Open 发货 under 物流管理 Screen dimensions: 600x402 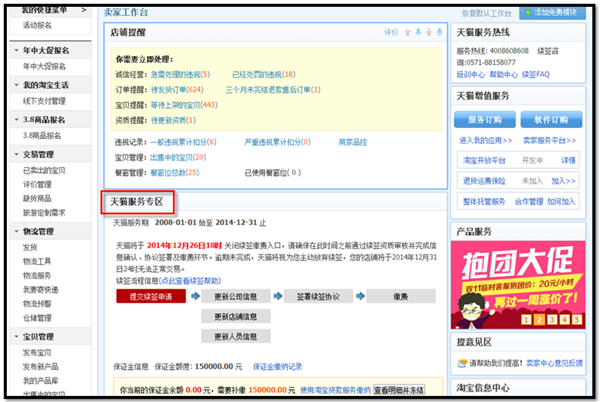click(x=30, y=247)
